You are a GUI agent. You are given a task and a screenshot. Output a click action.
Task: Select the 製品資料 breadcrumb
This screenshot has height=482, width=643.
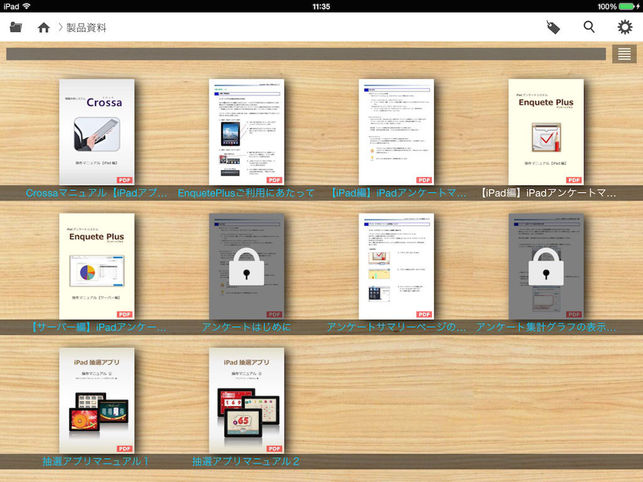pos(86,27)
